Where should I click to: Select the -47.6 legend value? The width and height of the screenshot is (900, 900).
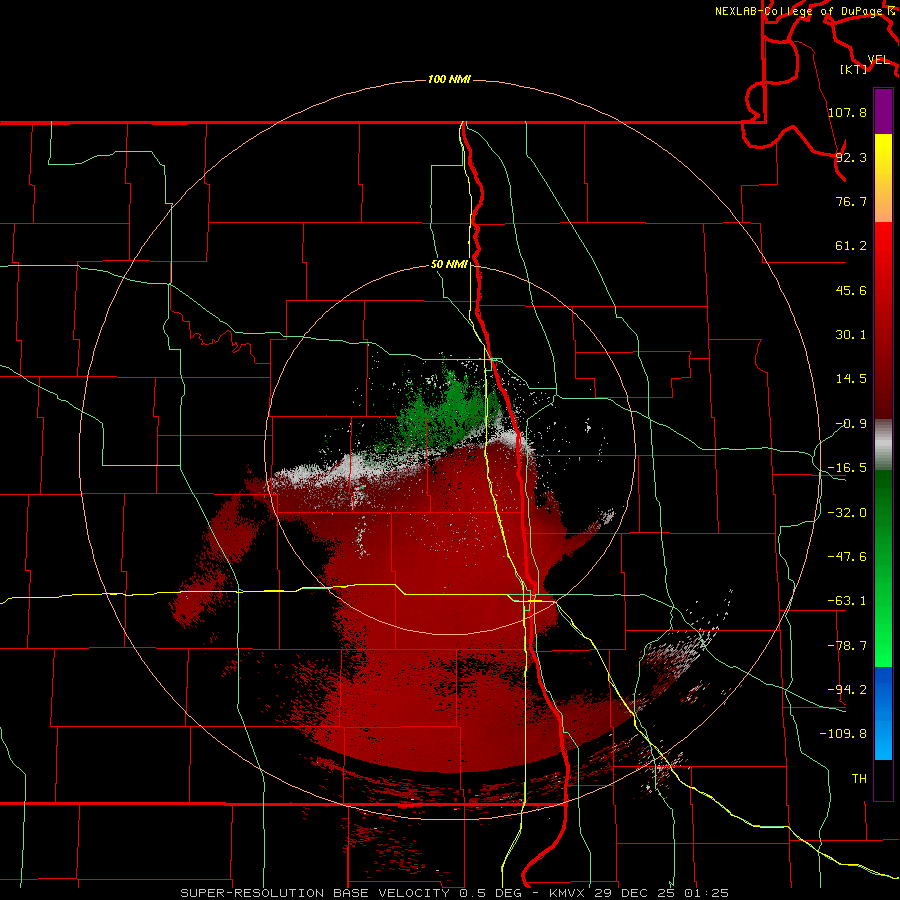point(847,557)
